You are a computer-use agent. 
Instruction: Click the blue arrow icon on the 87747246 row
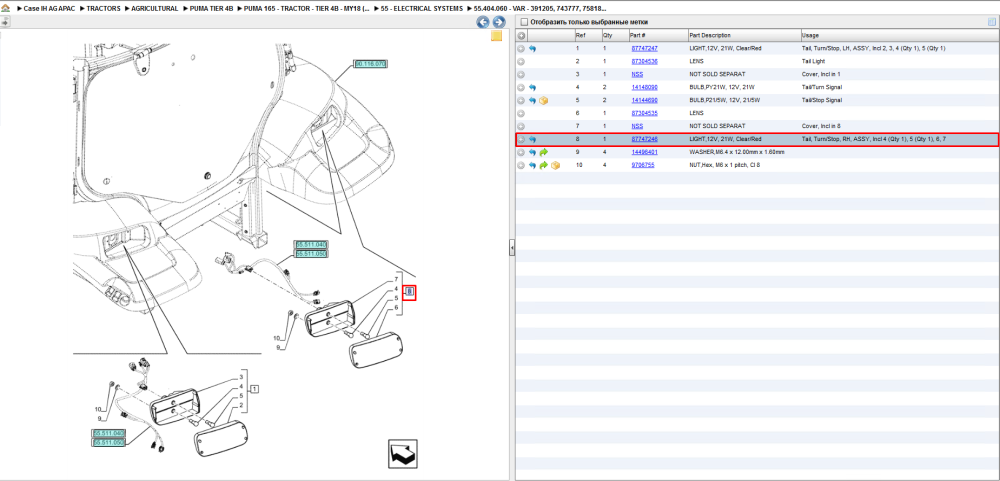pyautogui.click(x=533, y=139)
